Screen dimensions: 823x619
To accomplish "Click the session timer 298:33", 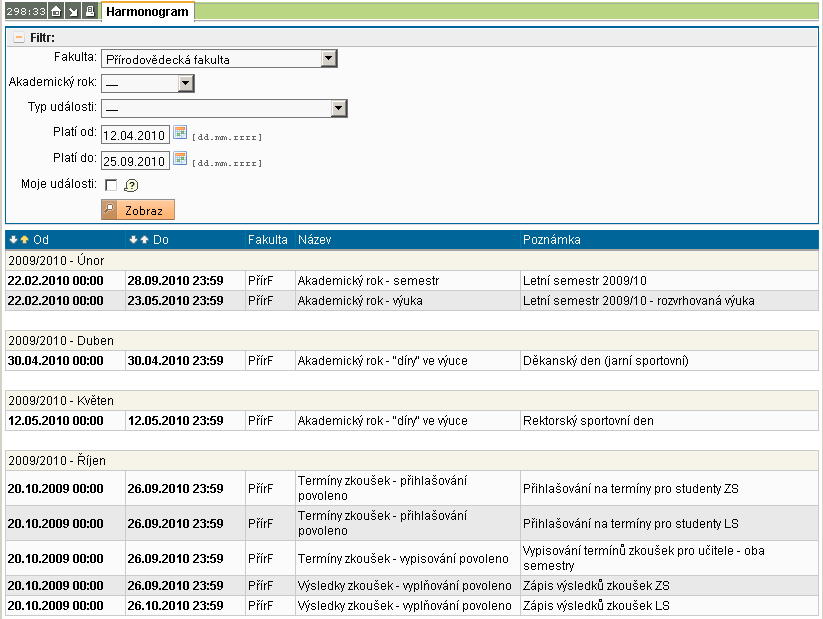I will pyautogui.click(x=25, y=12).
